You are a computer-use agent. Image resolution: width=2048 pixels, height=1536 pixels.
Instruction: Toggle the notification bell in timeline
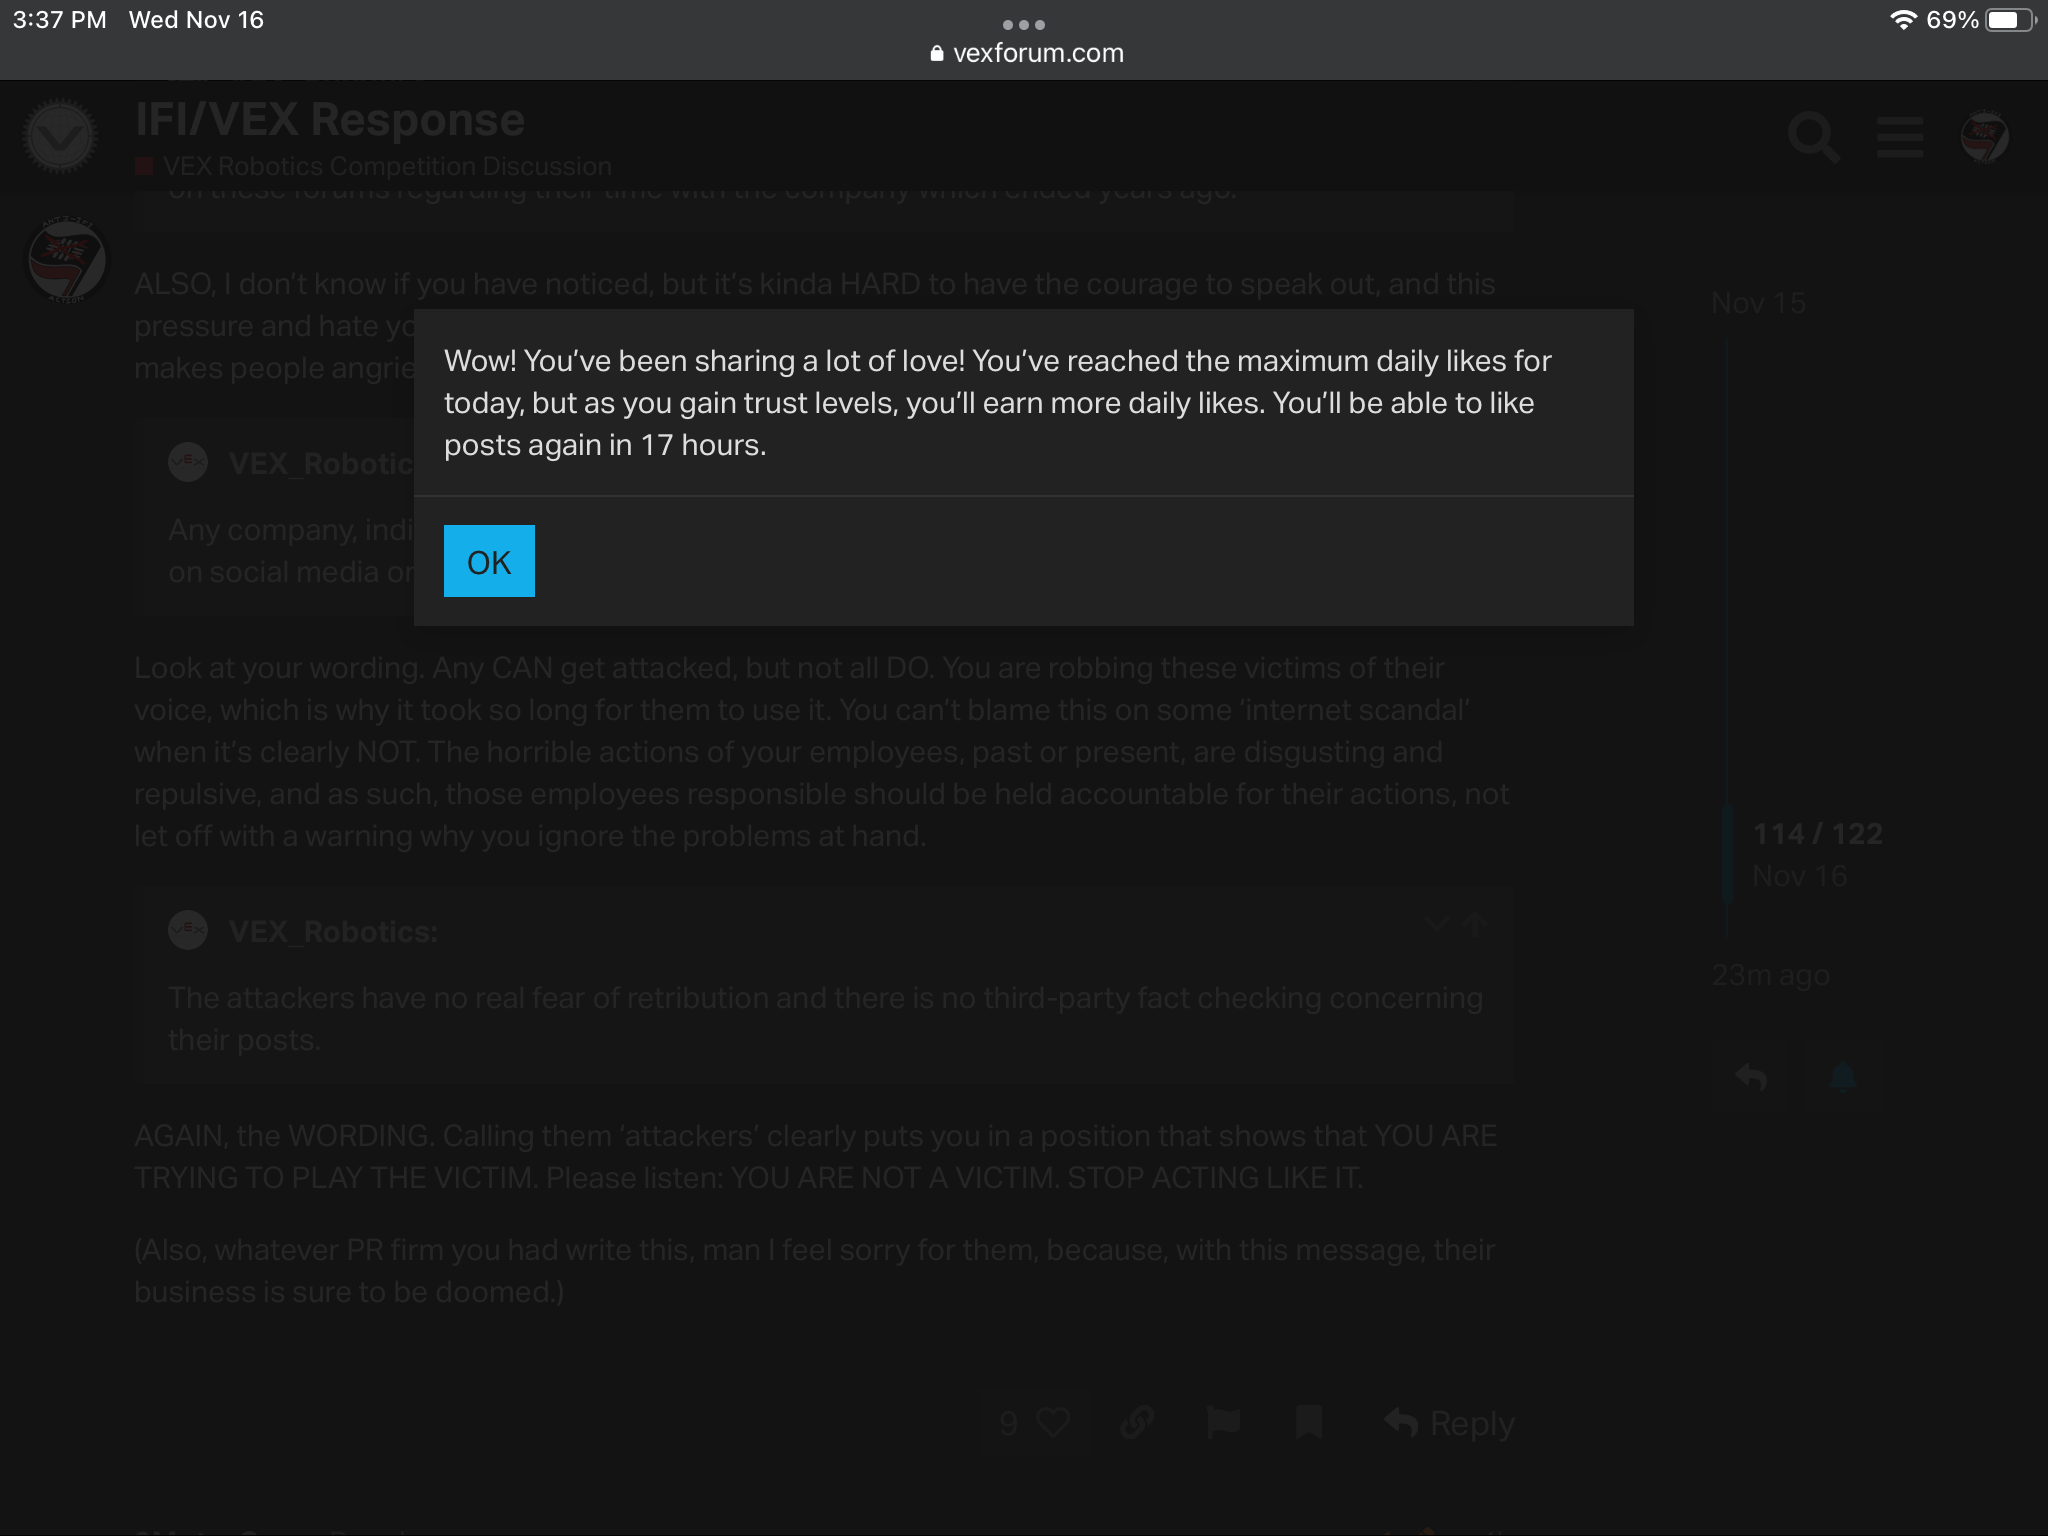tap(1842, 1077)
